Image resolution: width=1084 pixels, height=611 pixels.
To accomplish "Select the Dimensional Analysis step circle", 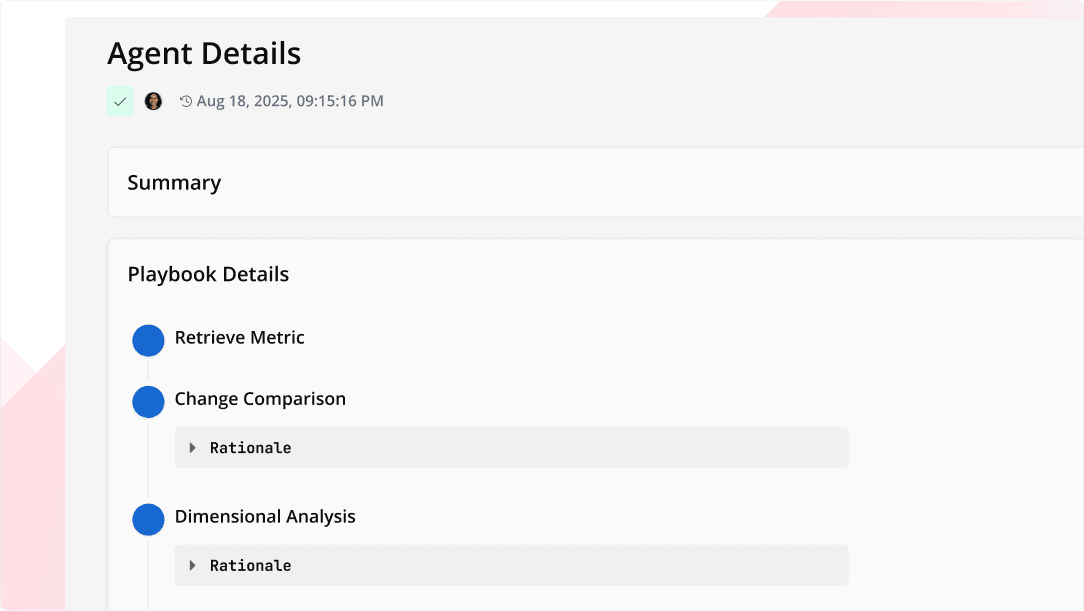I will tap(148, 519).
